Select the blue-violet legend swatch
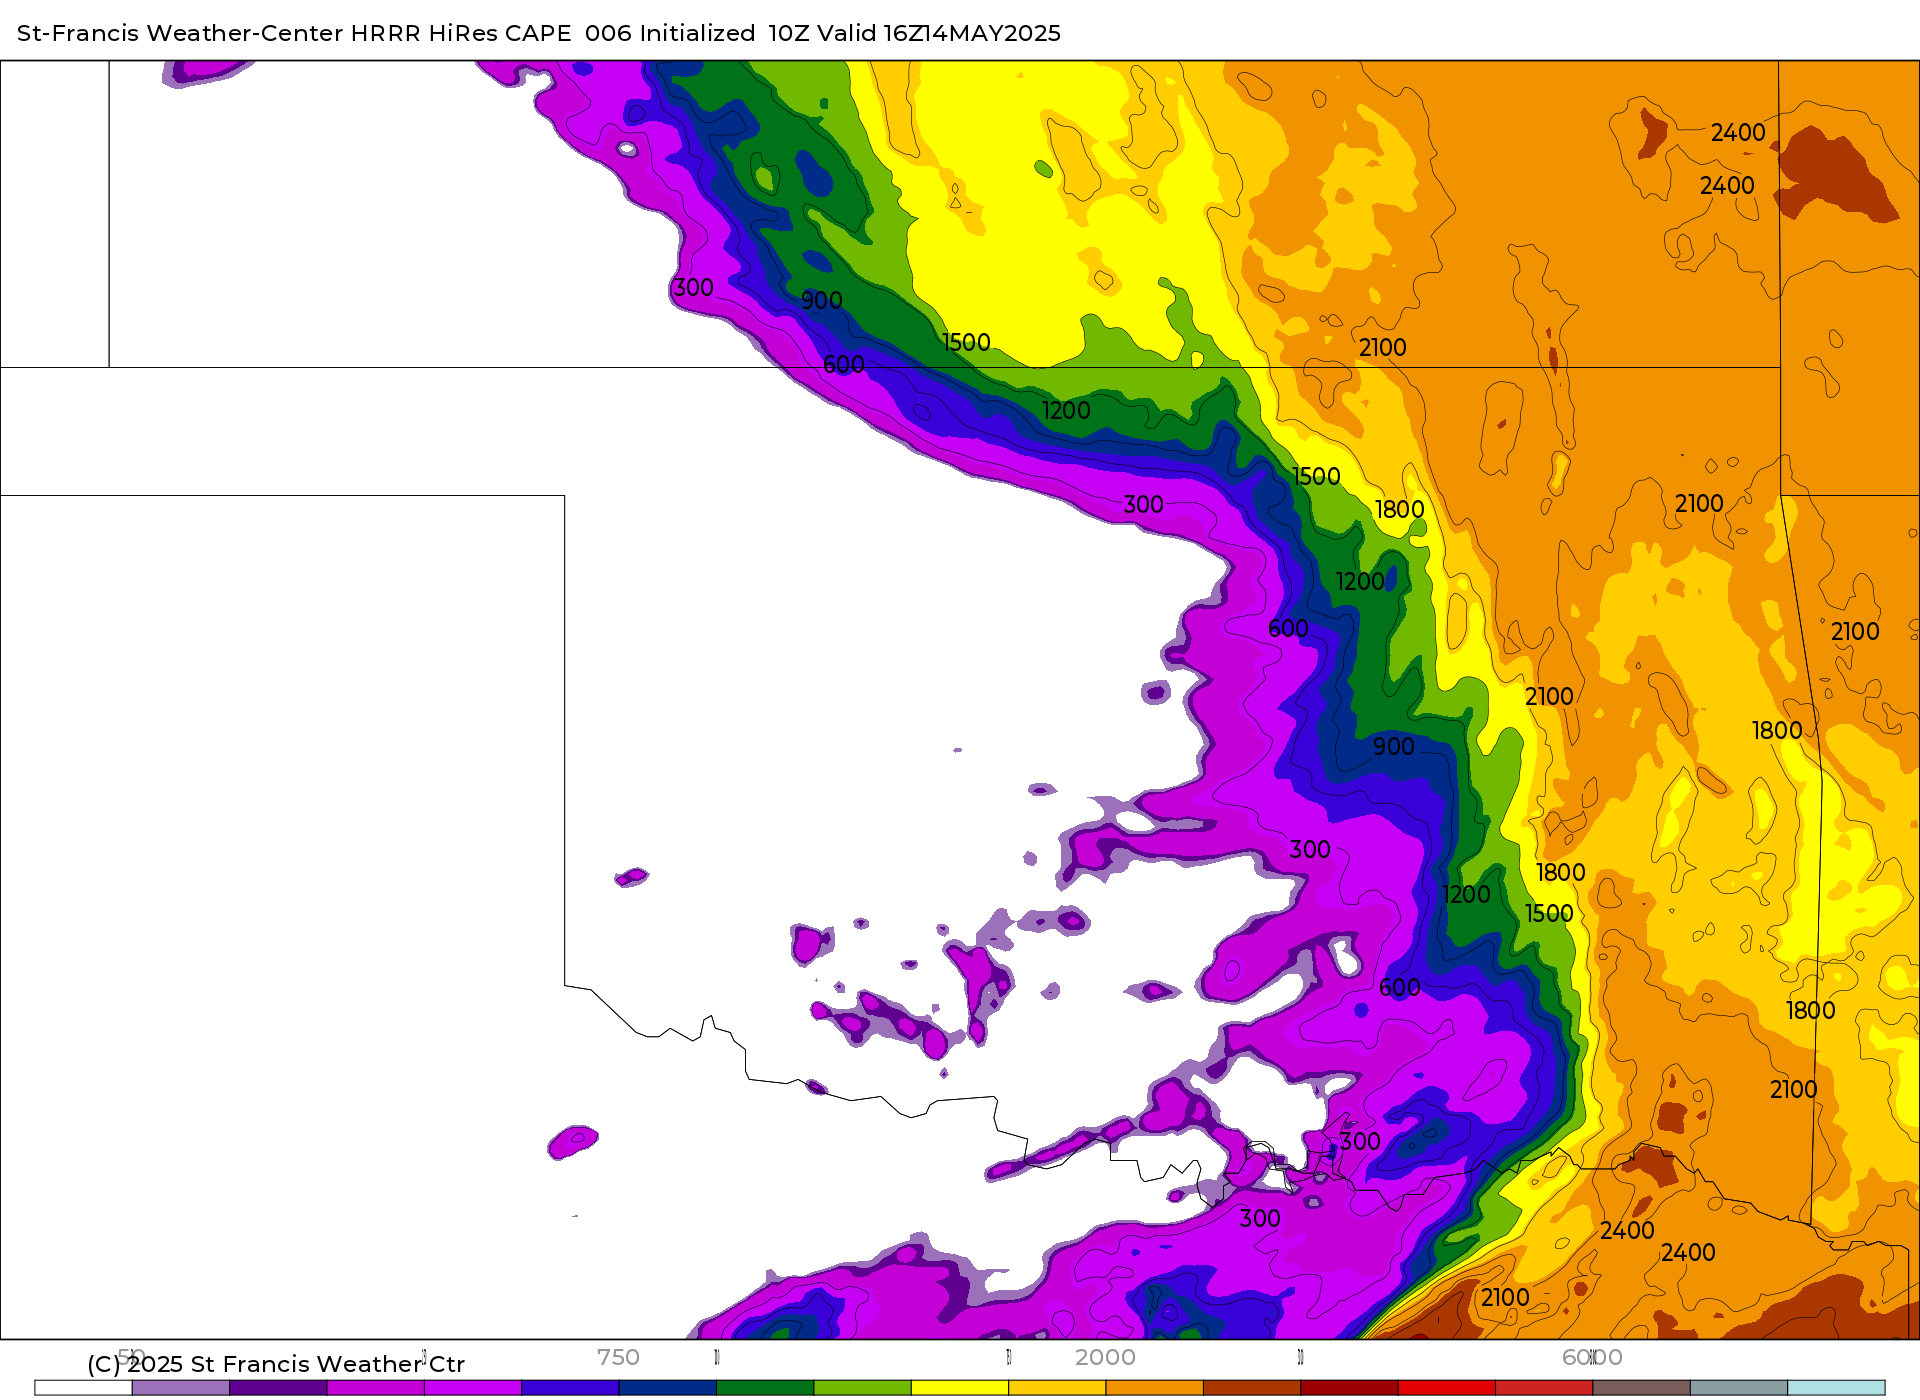This screenshot has height=1400, width=1920. coord(570,1388)
